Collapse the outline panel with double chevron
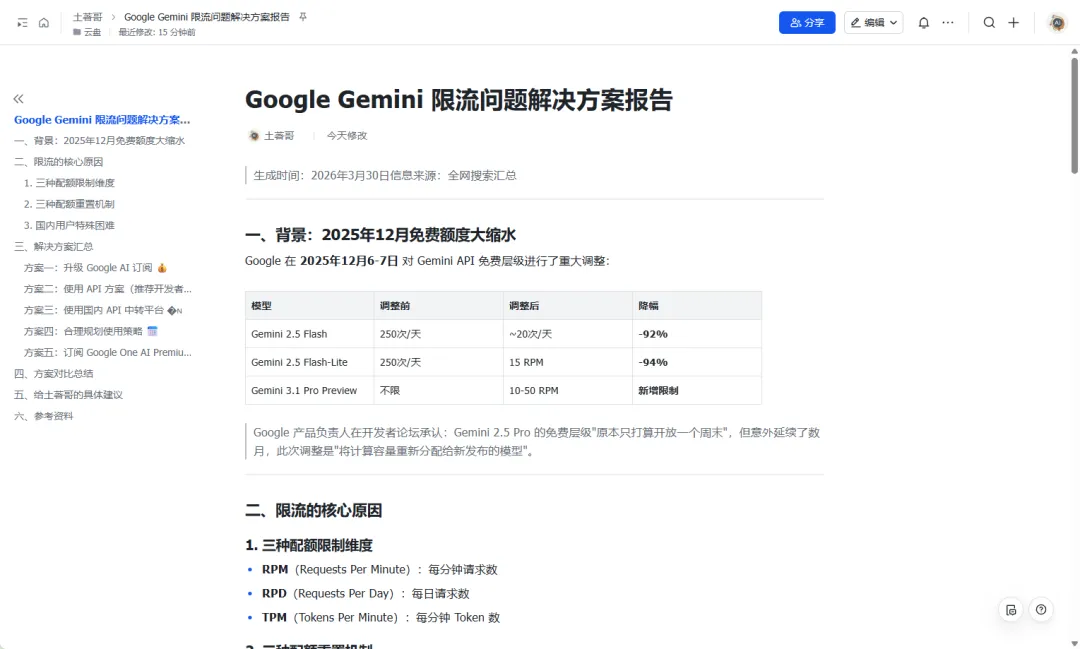This screenshot has height=649, width=1080. 19,99
